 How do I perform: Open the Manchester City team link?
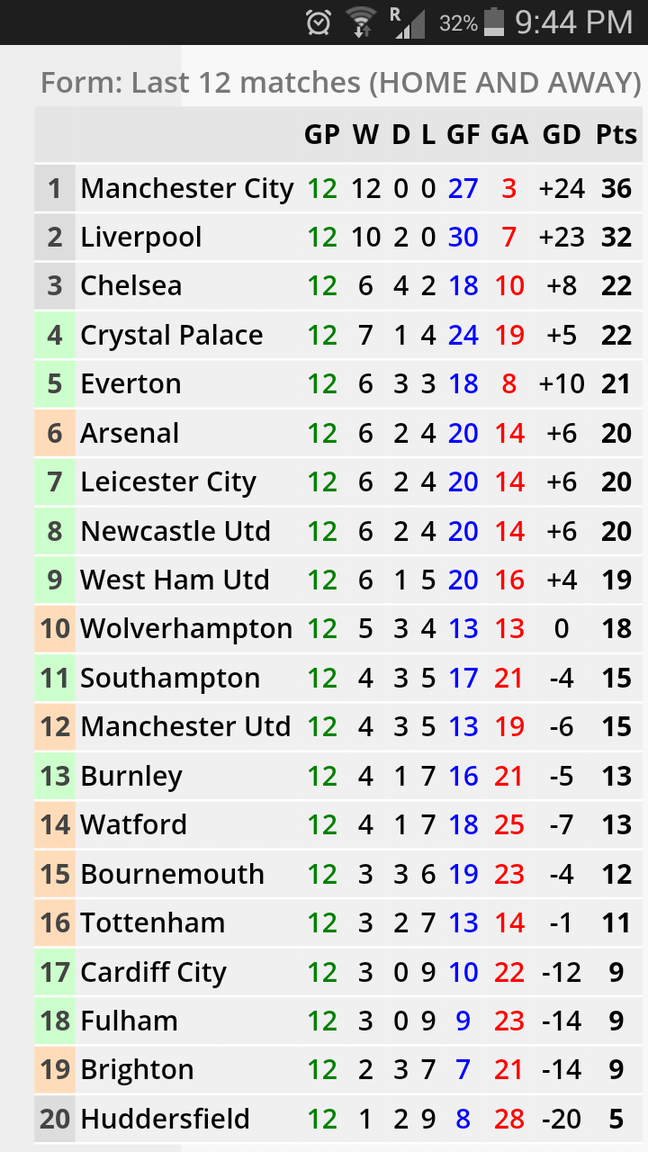[187, 188]
